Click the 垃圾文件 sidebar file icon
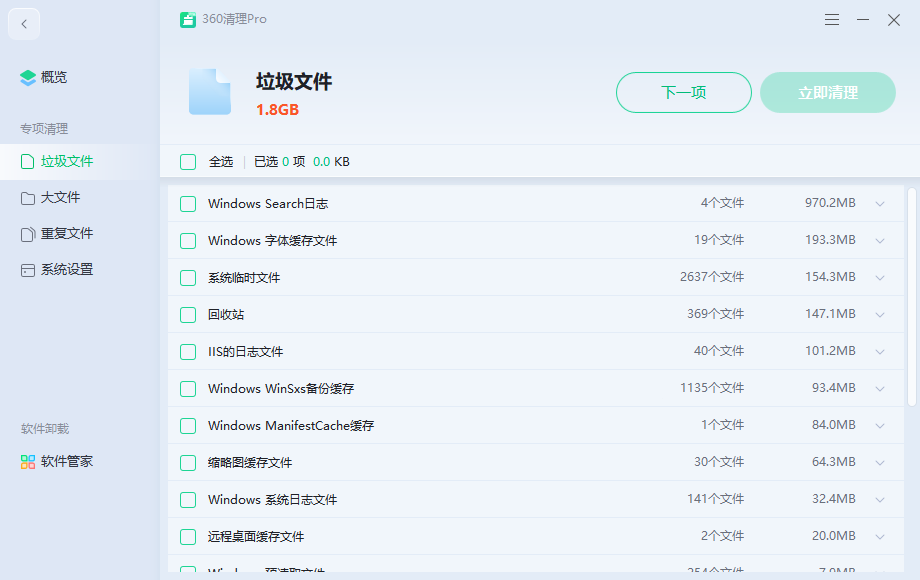920x580 pixels. click(28, 161)
